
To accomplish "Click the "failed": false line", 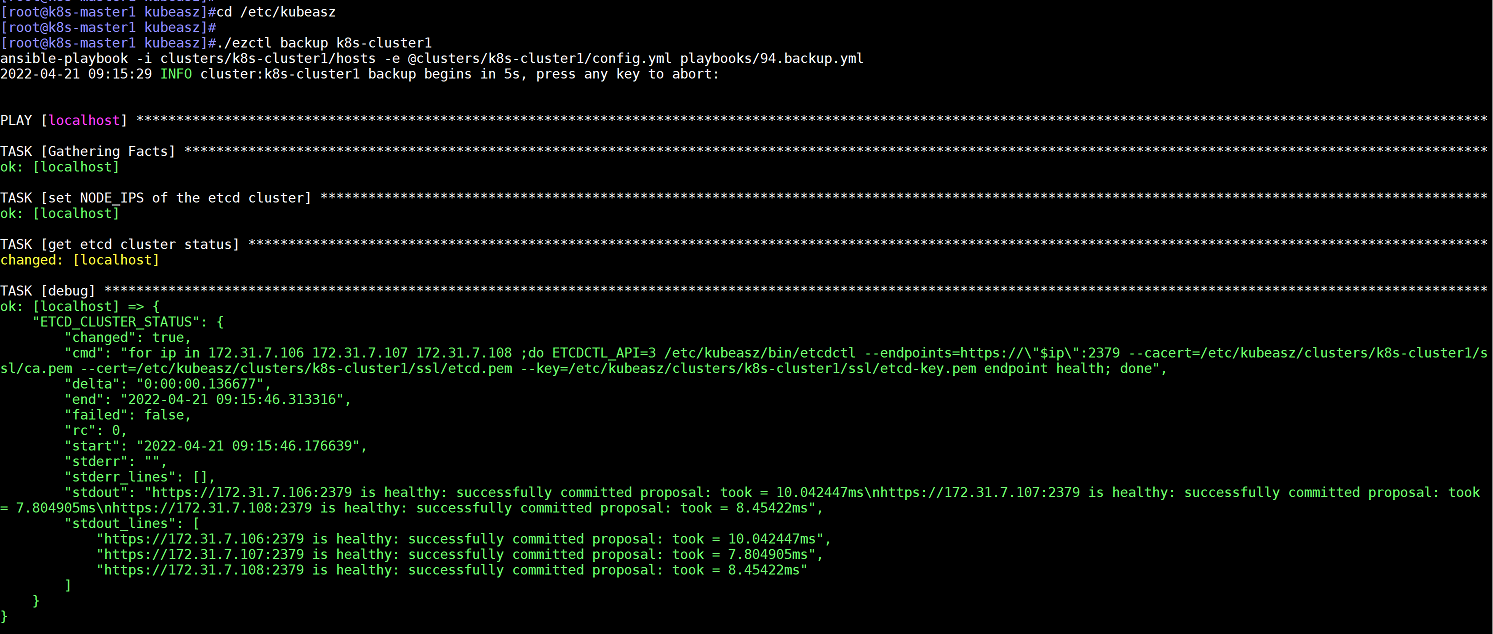I will click(128, 415).
